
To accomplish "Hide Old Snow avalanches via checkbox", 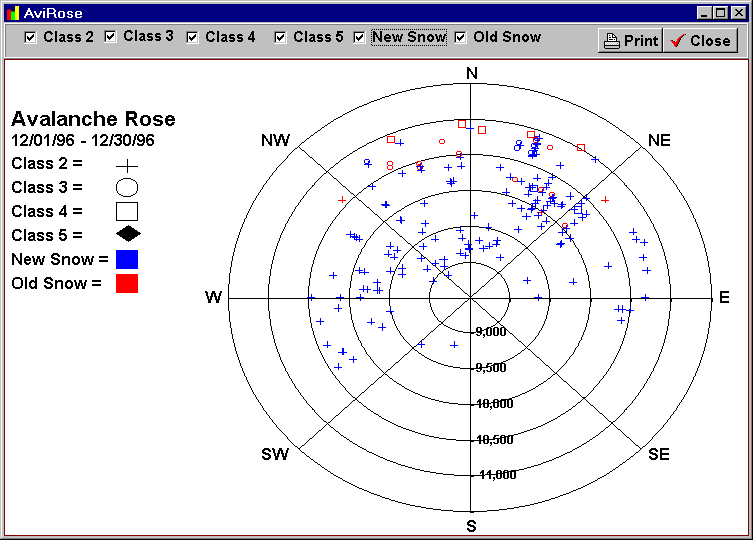I will point(461,37).
